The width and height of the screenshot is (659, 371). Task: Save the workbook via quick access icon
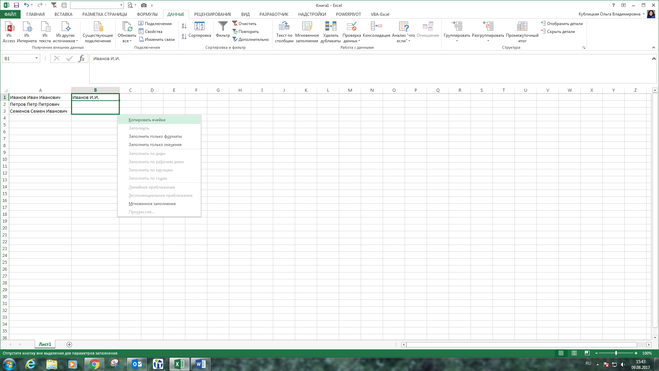click(x=16, y=5)
